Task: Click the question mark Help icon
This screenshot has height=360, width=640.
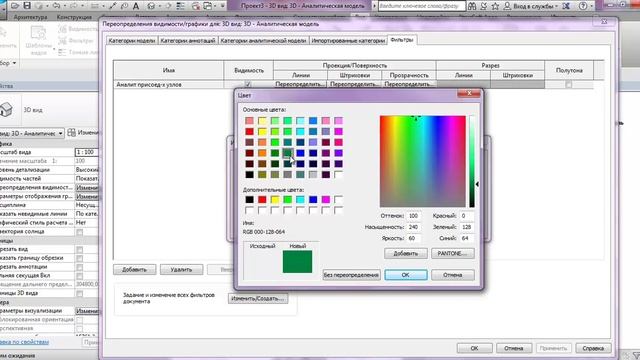Action: coord(583,6)
